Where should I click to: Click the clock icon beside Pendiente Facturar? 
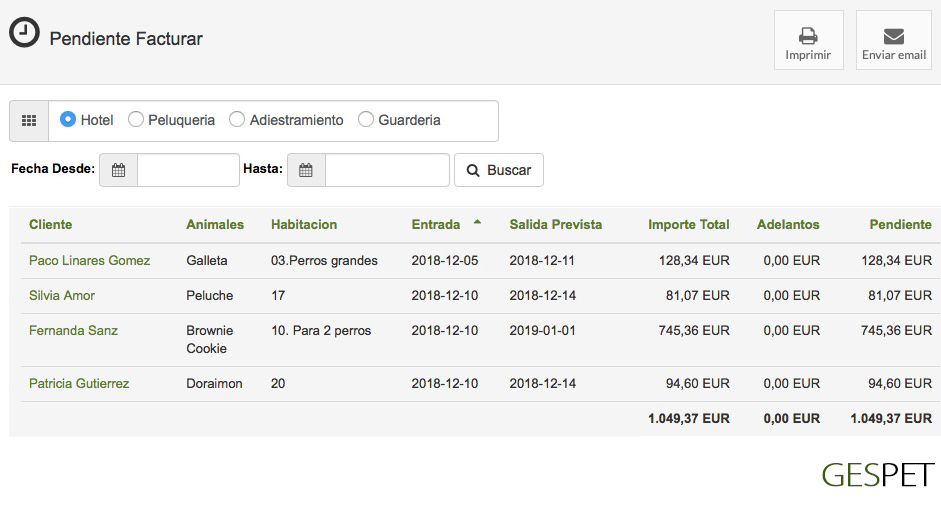point(24,33)
